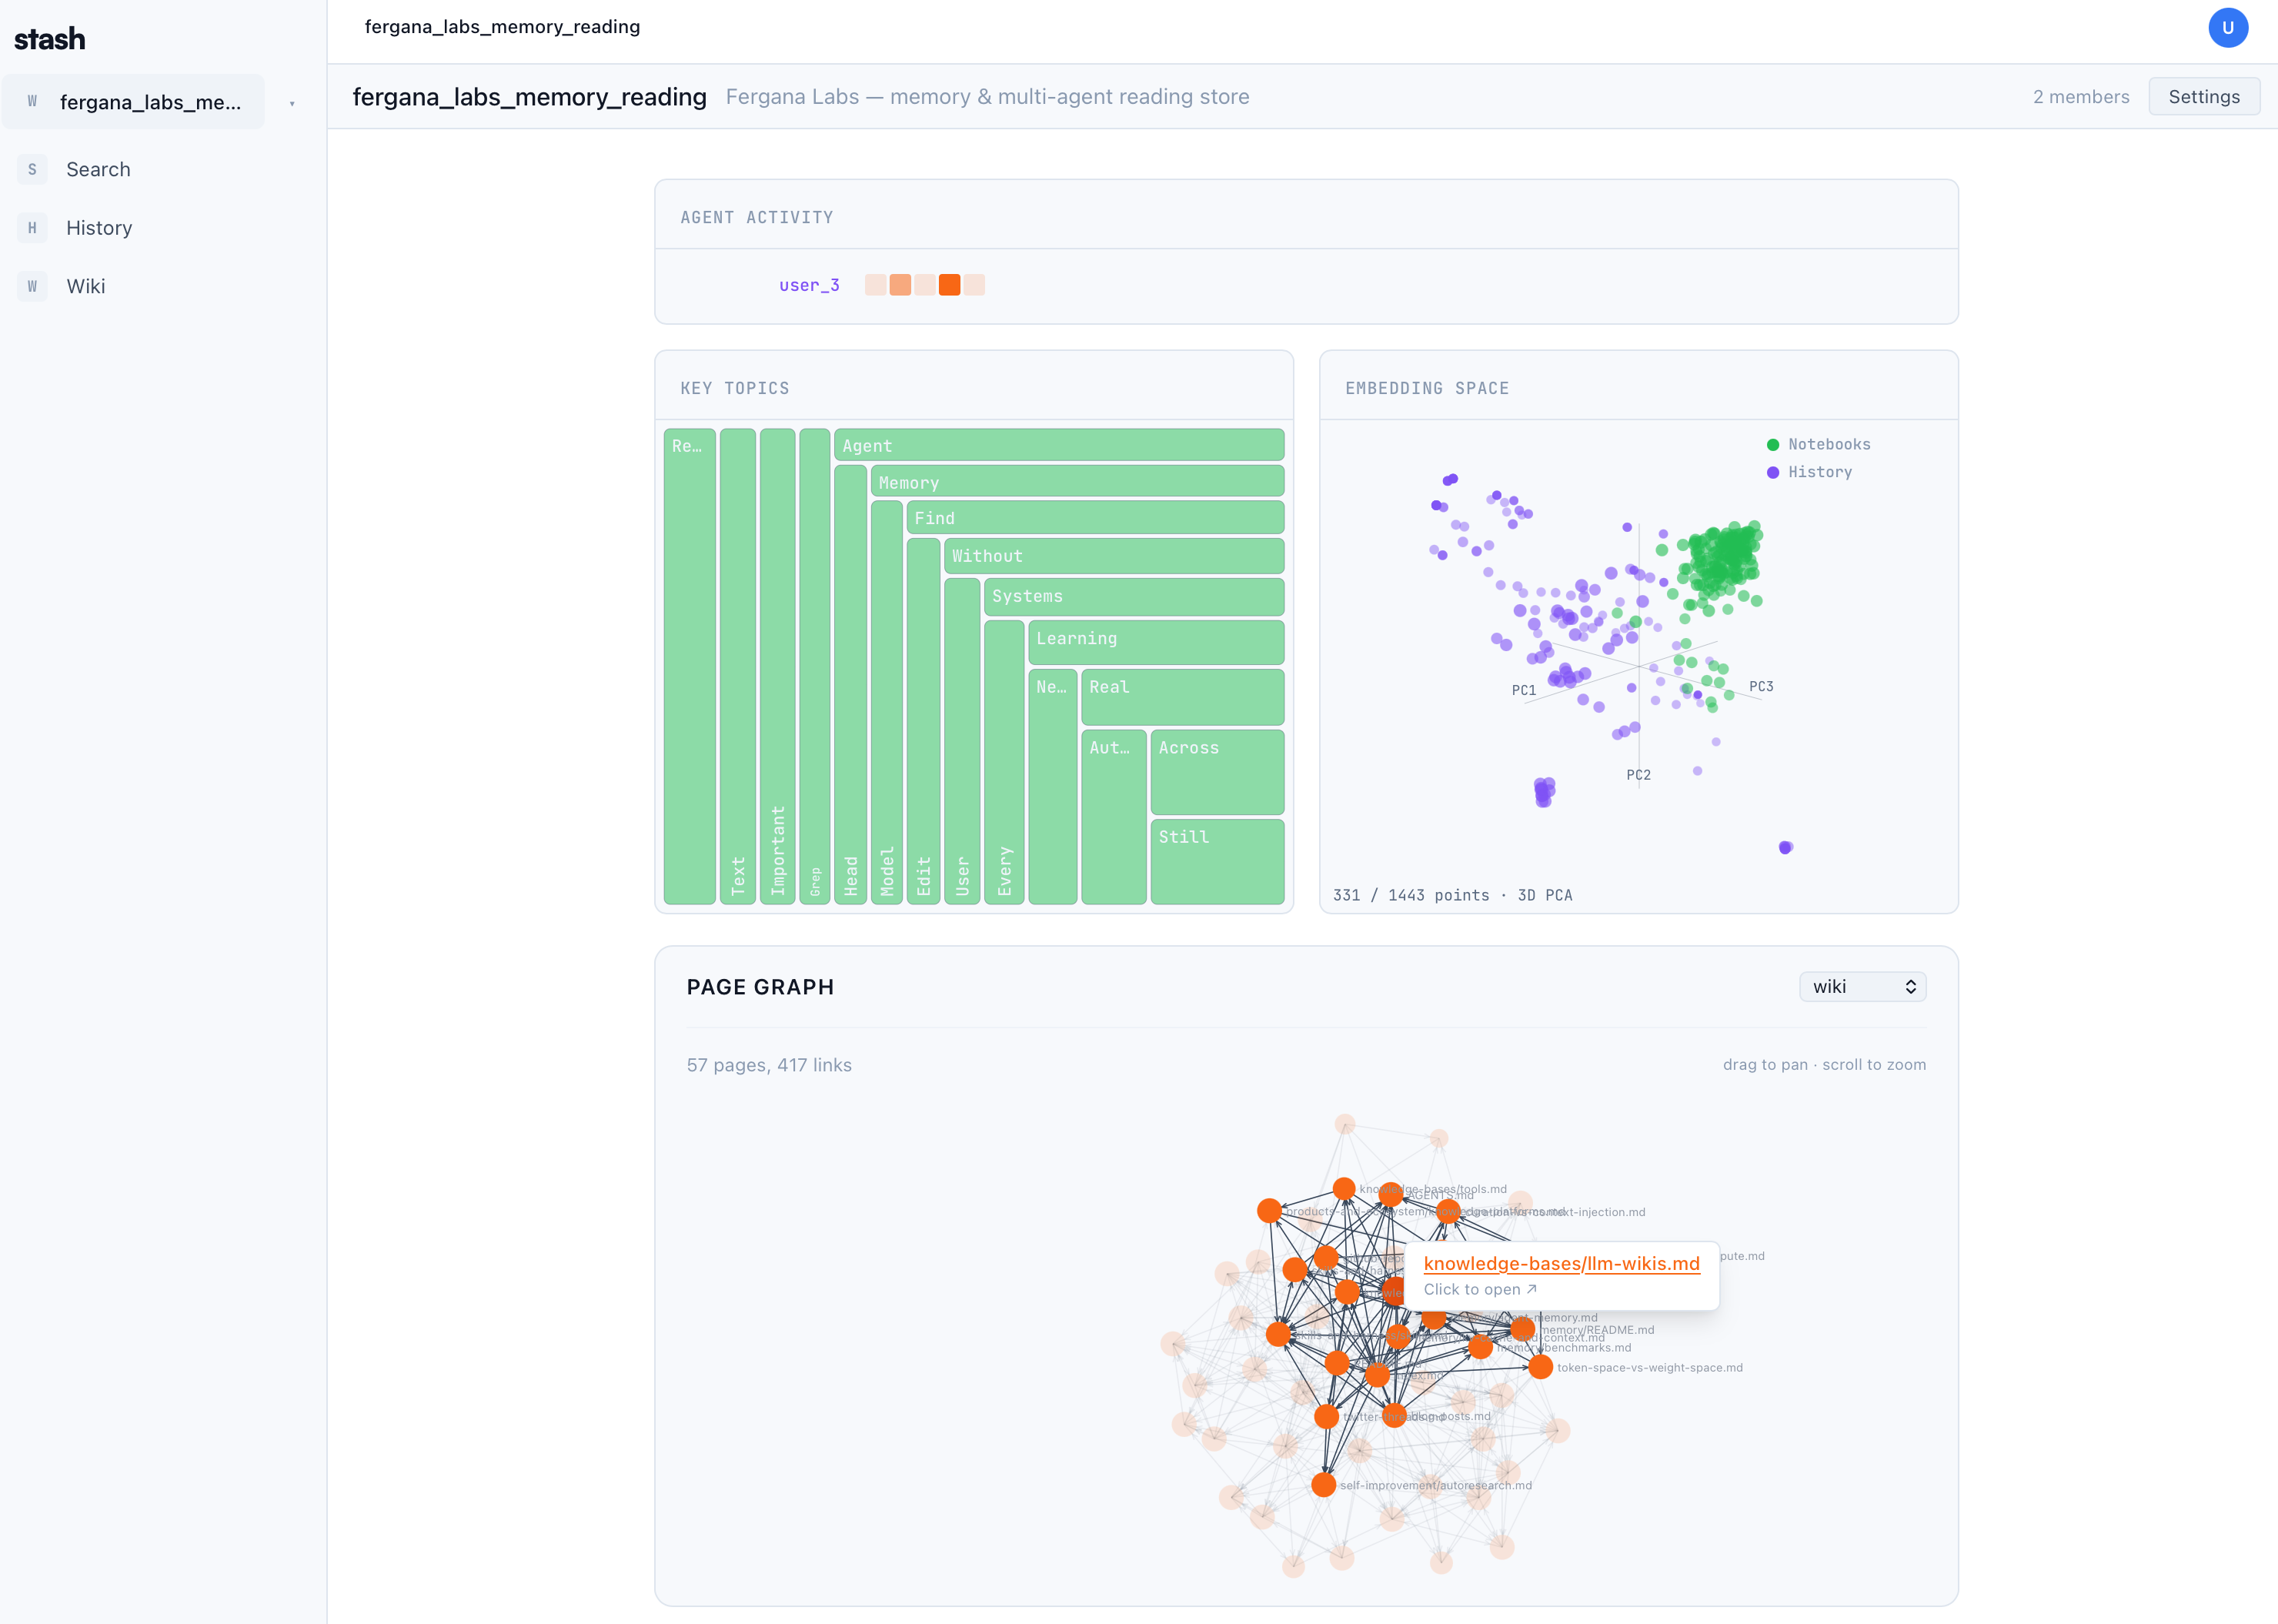Image resolution: width=2278 pixels, height=1624 pixels.
Task: Click the self-improvement/autoresearch.md graph node
Action: pyautogui.click(x=1323, y=1485)
